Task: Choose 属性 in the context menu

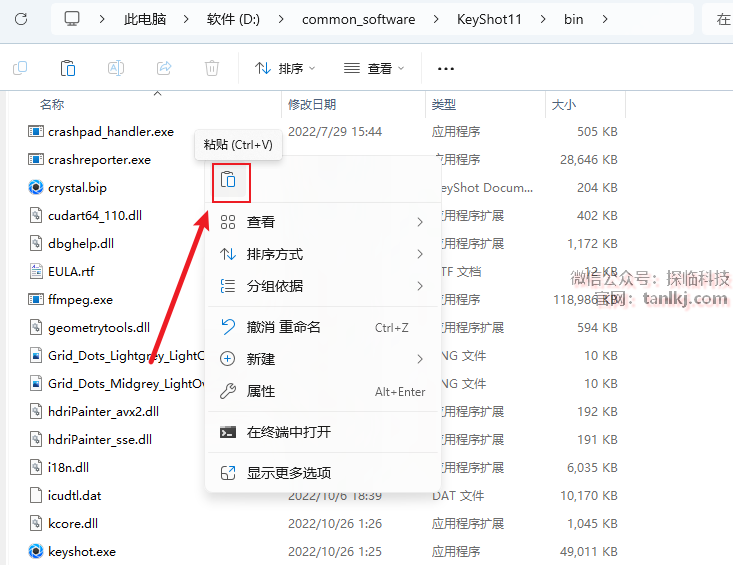Action: pyautogui.click(x=323, y=391)
